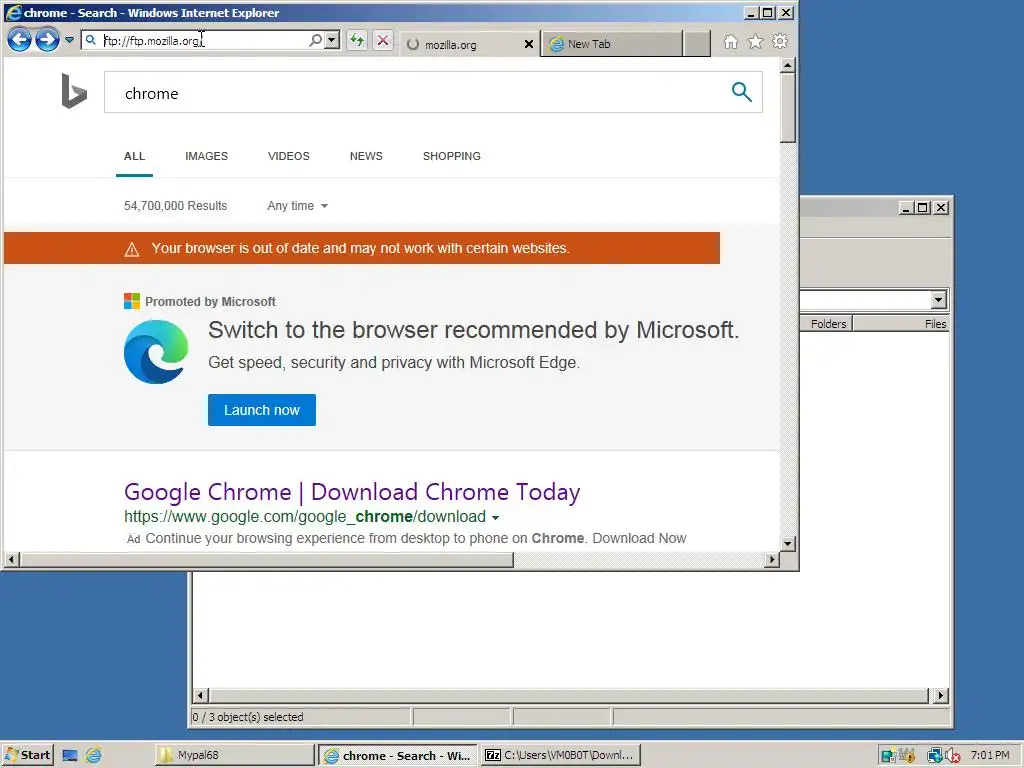Click 7-Zip horizontal scrollbar left arrow
Screen dimensions: 1024x768
click(200, 696)
